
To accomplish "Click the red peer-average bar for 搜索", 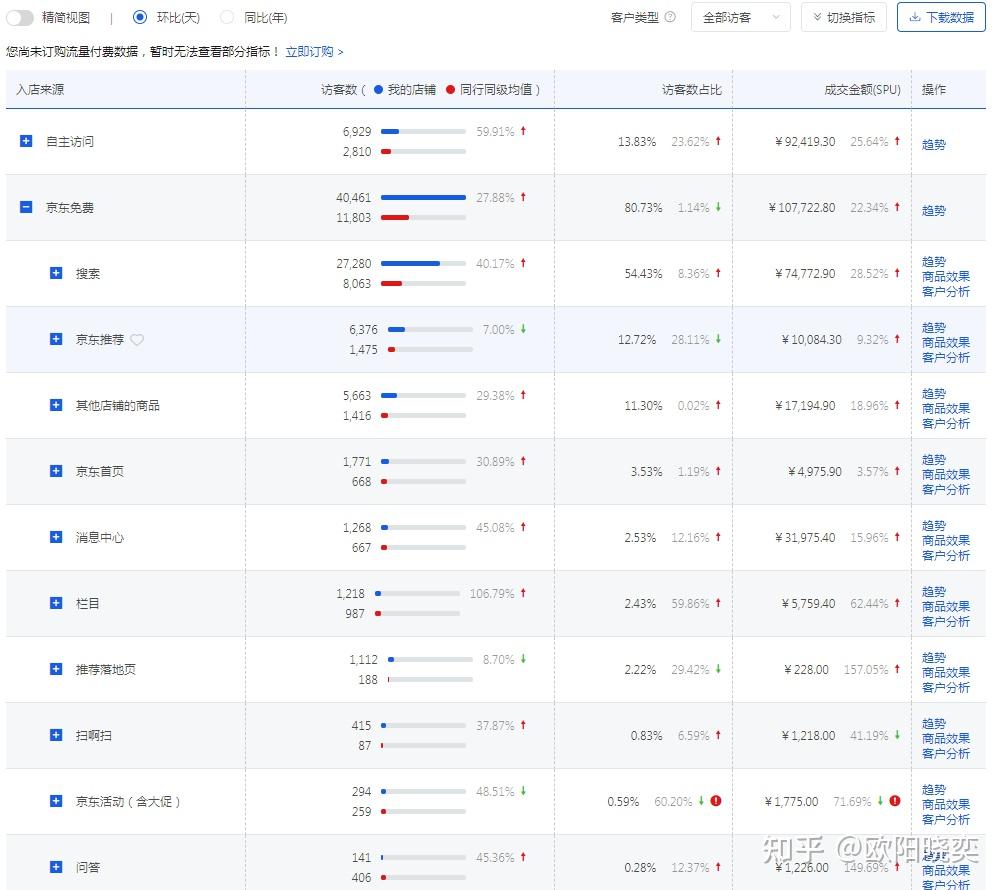I will click(392, 283).
